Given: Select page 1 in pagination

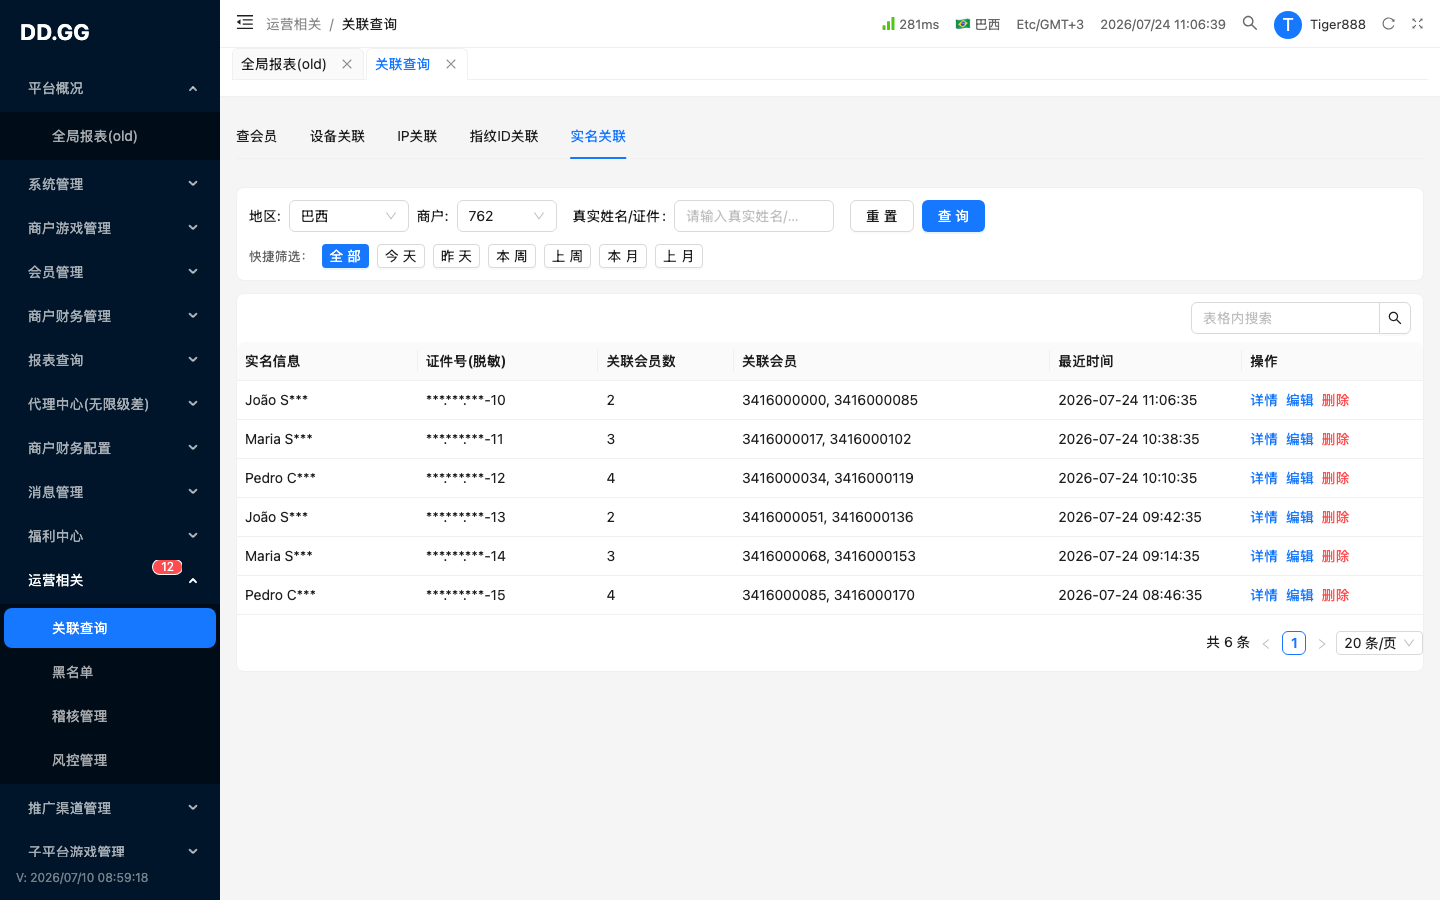Looking at the screenshot, I should [x=1294, y=643].
